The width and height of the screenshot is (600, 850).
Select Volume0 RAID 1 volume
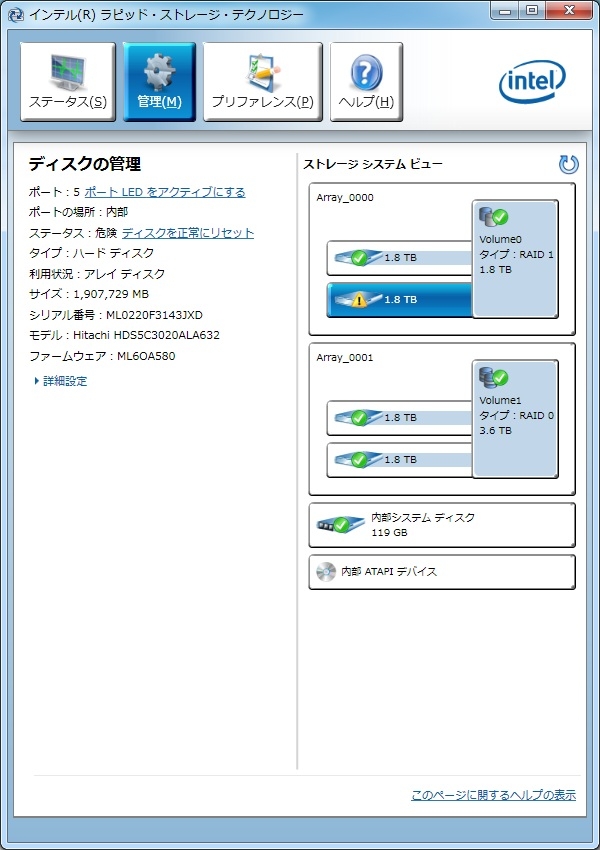point(515,259)
